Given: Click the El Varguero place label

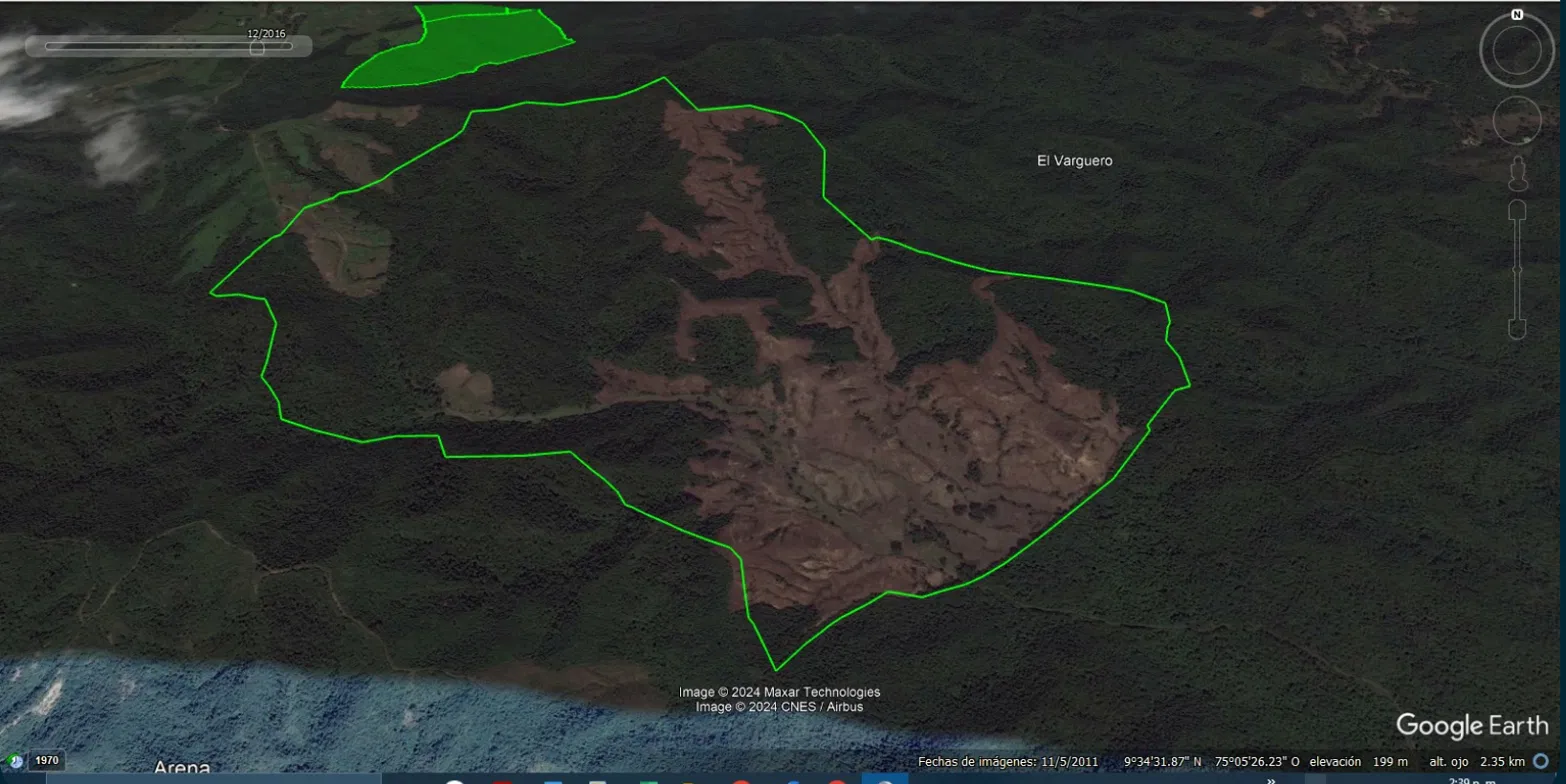Looking at the screenshot, I should tap(1075, 160).
